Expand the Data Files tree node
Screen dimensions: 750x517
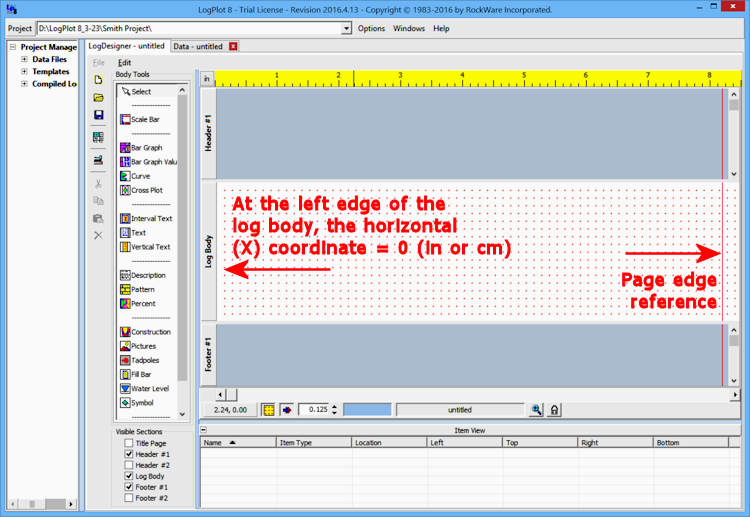coord(24,59)
